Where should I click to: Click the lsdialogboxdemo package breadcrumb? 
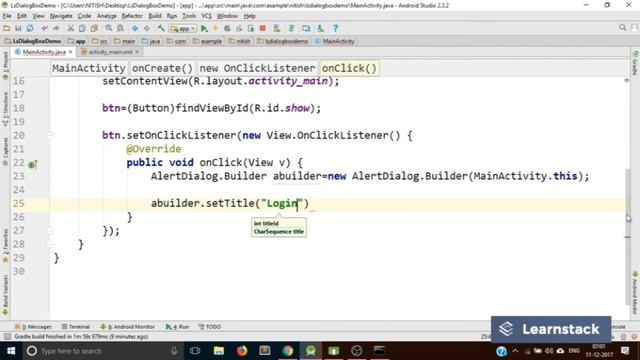click(x=282, y=41)
